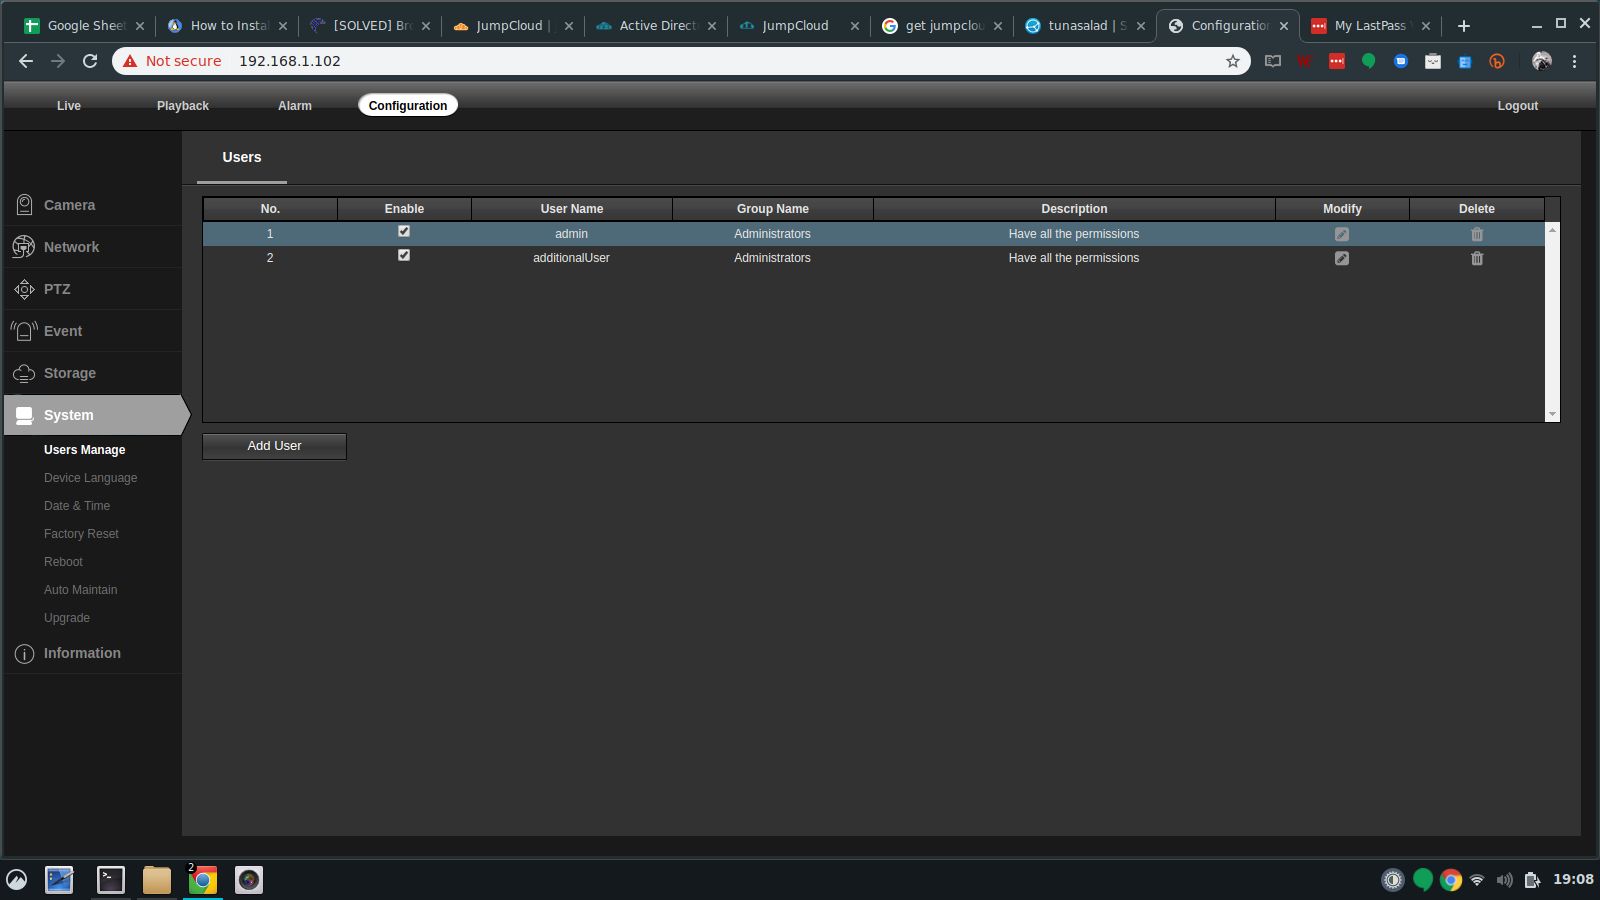Click the user table scrollbar down arrow

coord(1552,414)
